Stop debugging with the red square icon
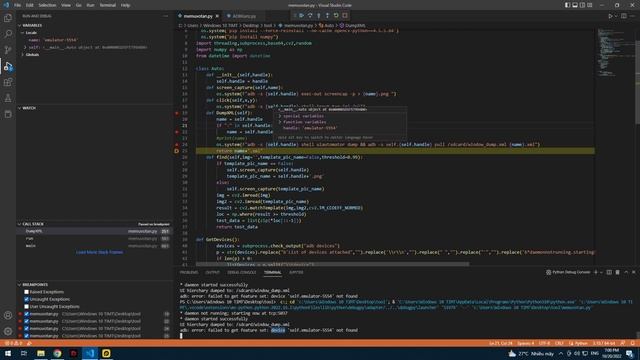Image resolution: width=640 pixels, height=360 pixels. 345,16
